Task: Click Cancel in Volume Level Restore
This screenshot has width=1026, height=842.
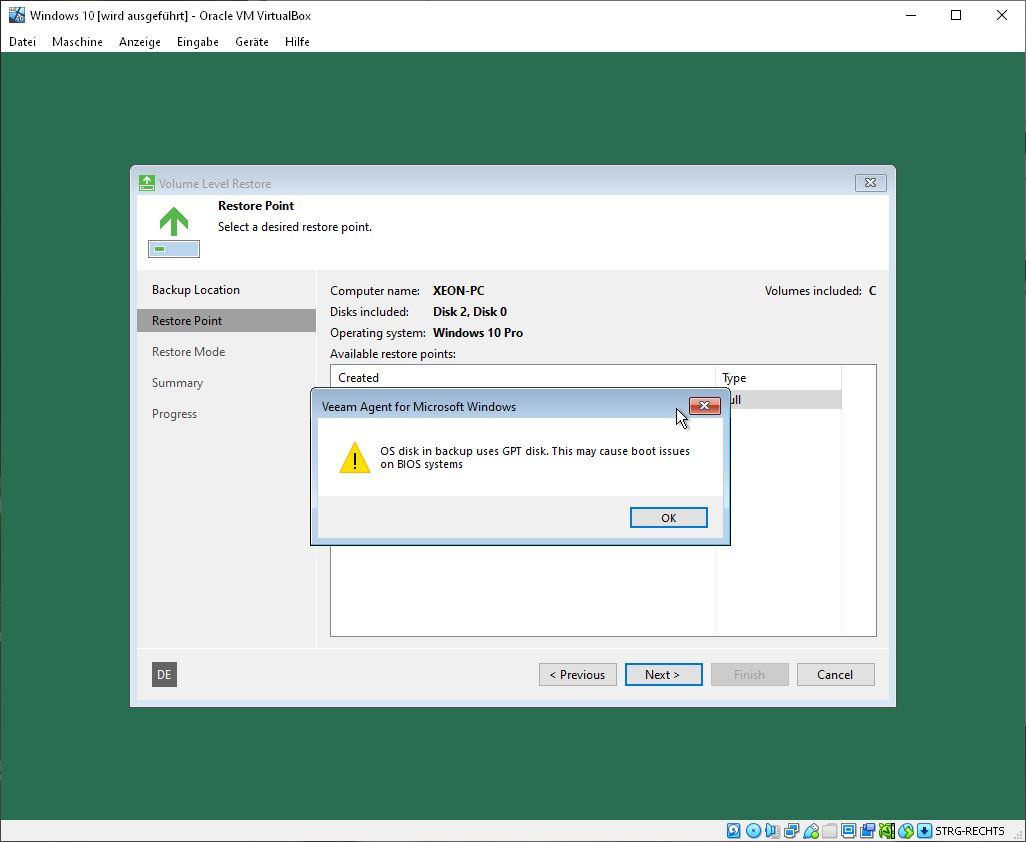Action: (835, 675)
